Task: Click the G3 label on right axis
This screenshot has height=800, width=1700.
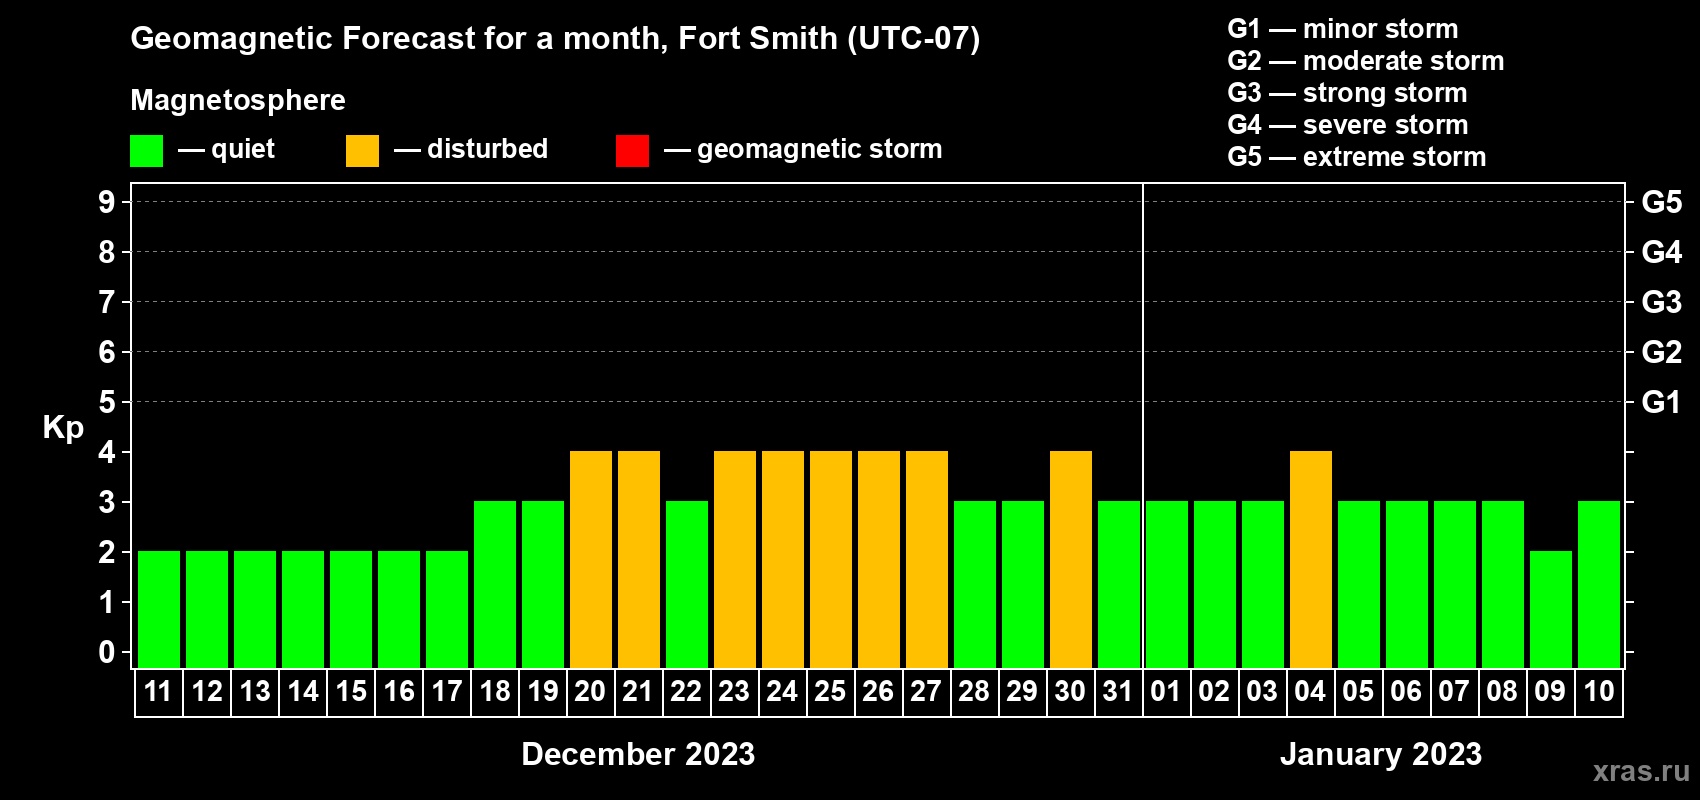Action: [1662, 302]
